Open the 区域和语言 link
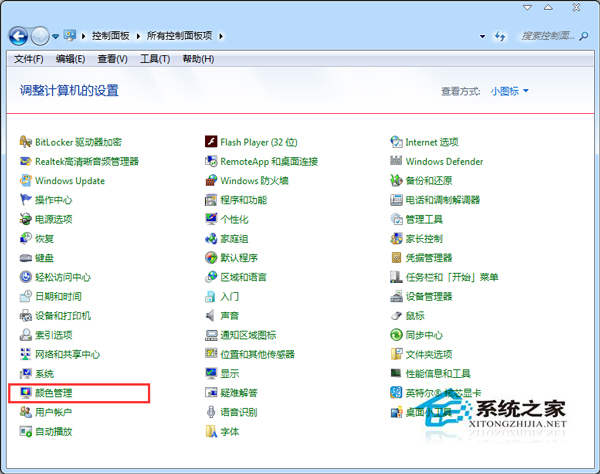 tap(243, 277)
